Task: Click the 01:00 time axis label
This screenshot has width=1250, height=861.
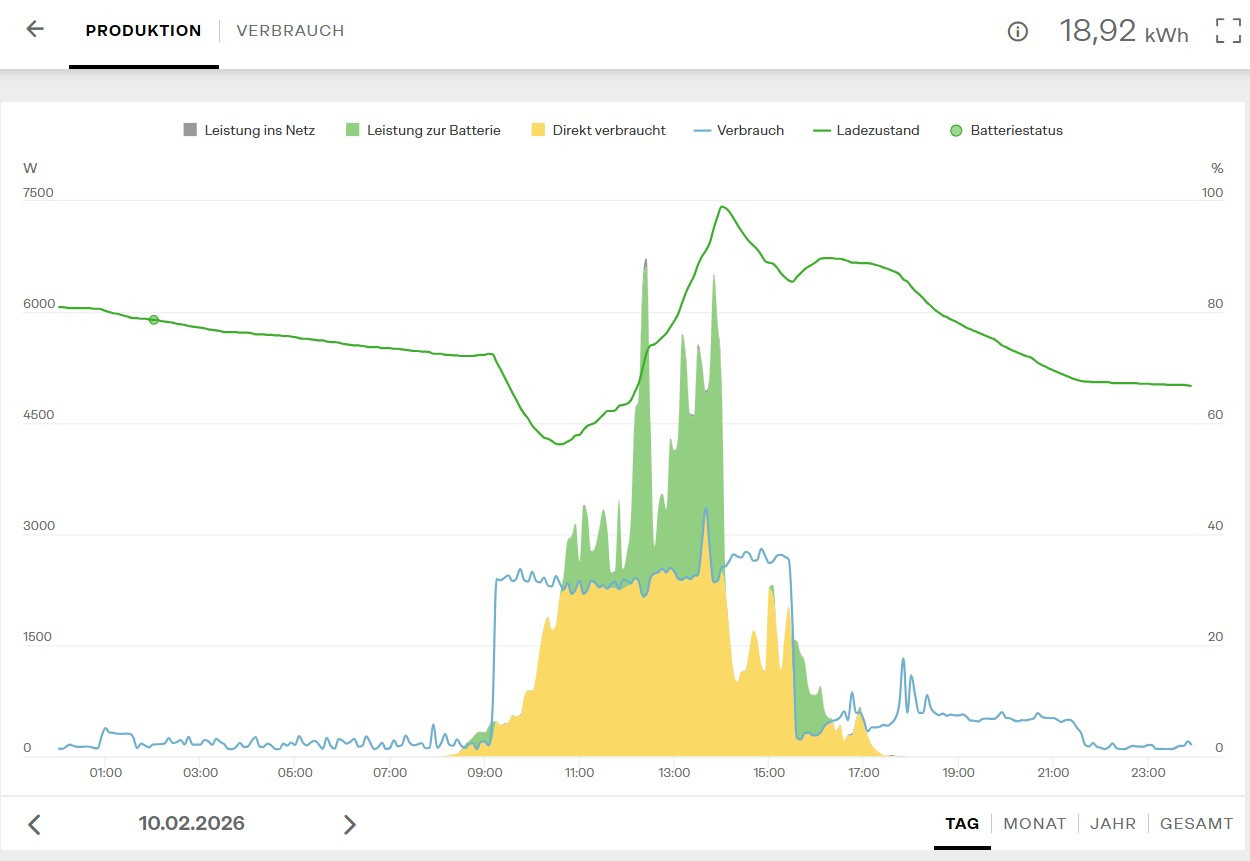Action: (106, 773)
